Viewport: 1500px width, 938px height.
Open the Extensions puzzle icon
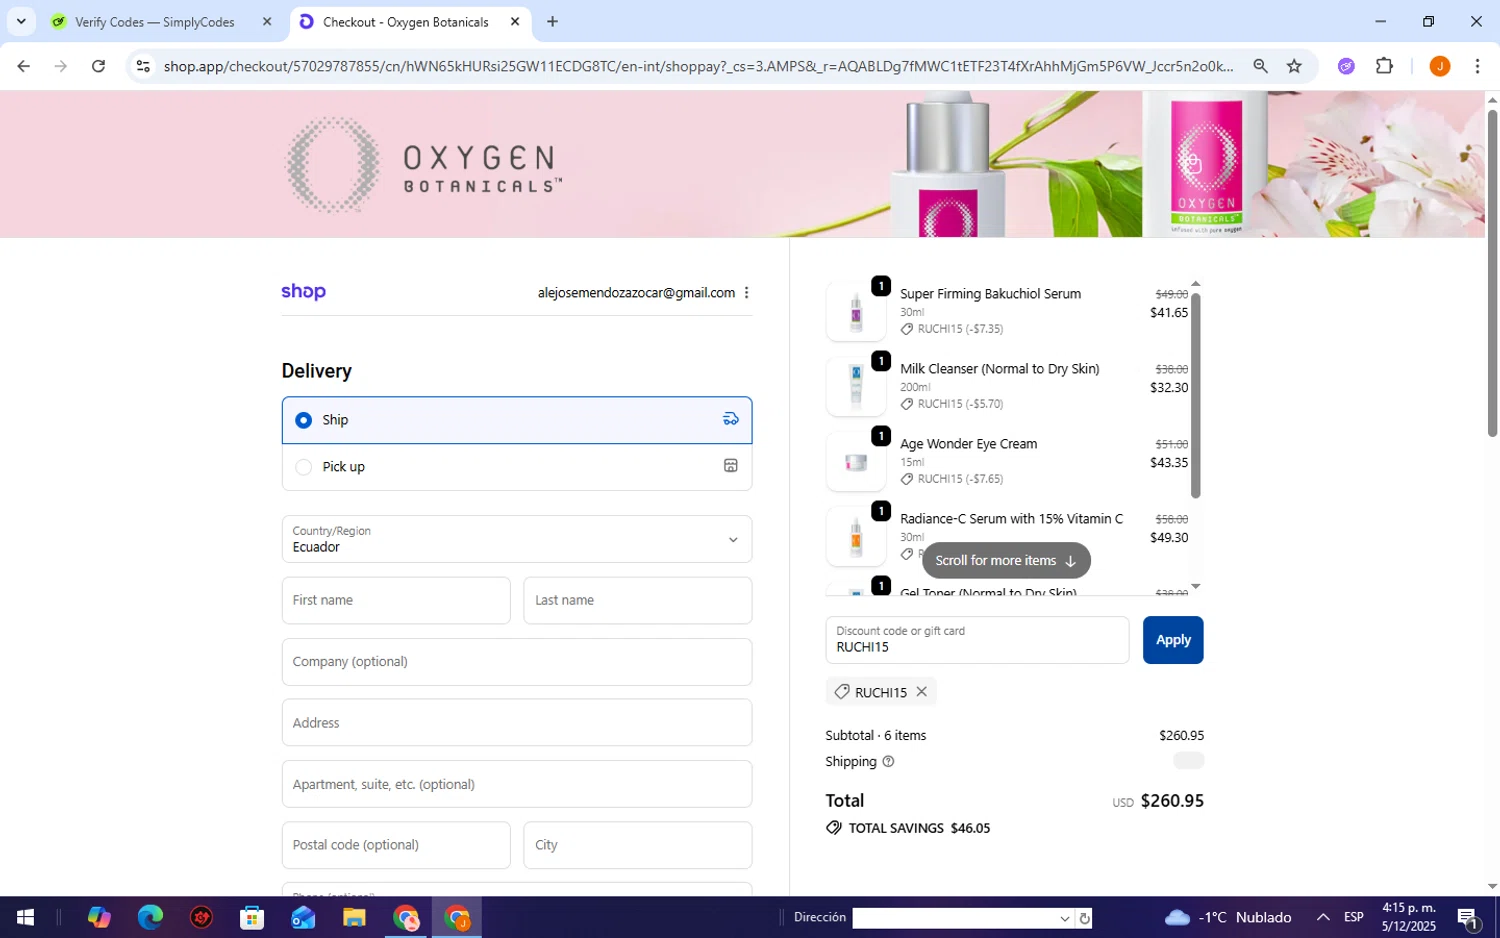[1384, 66]
